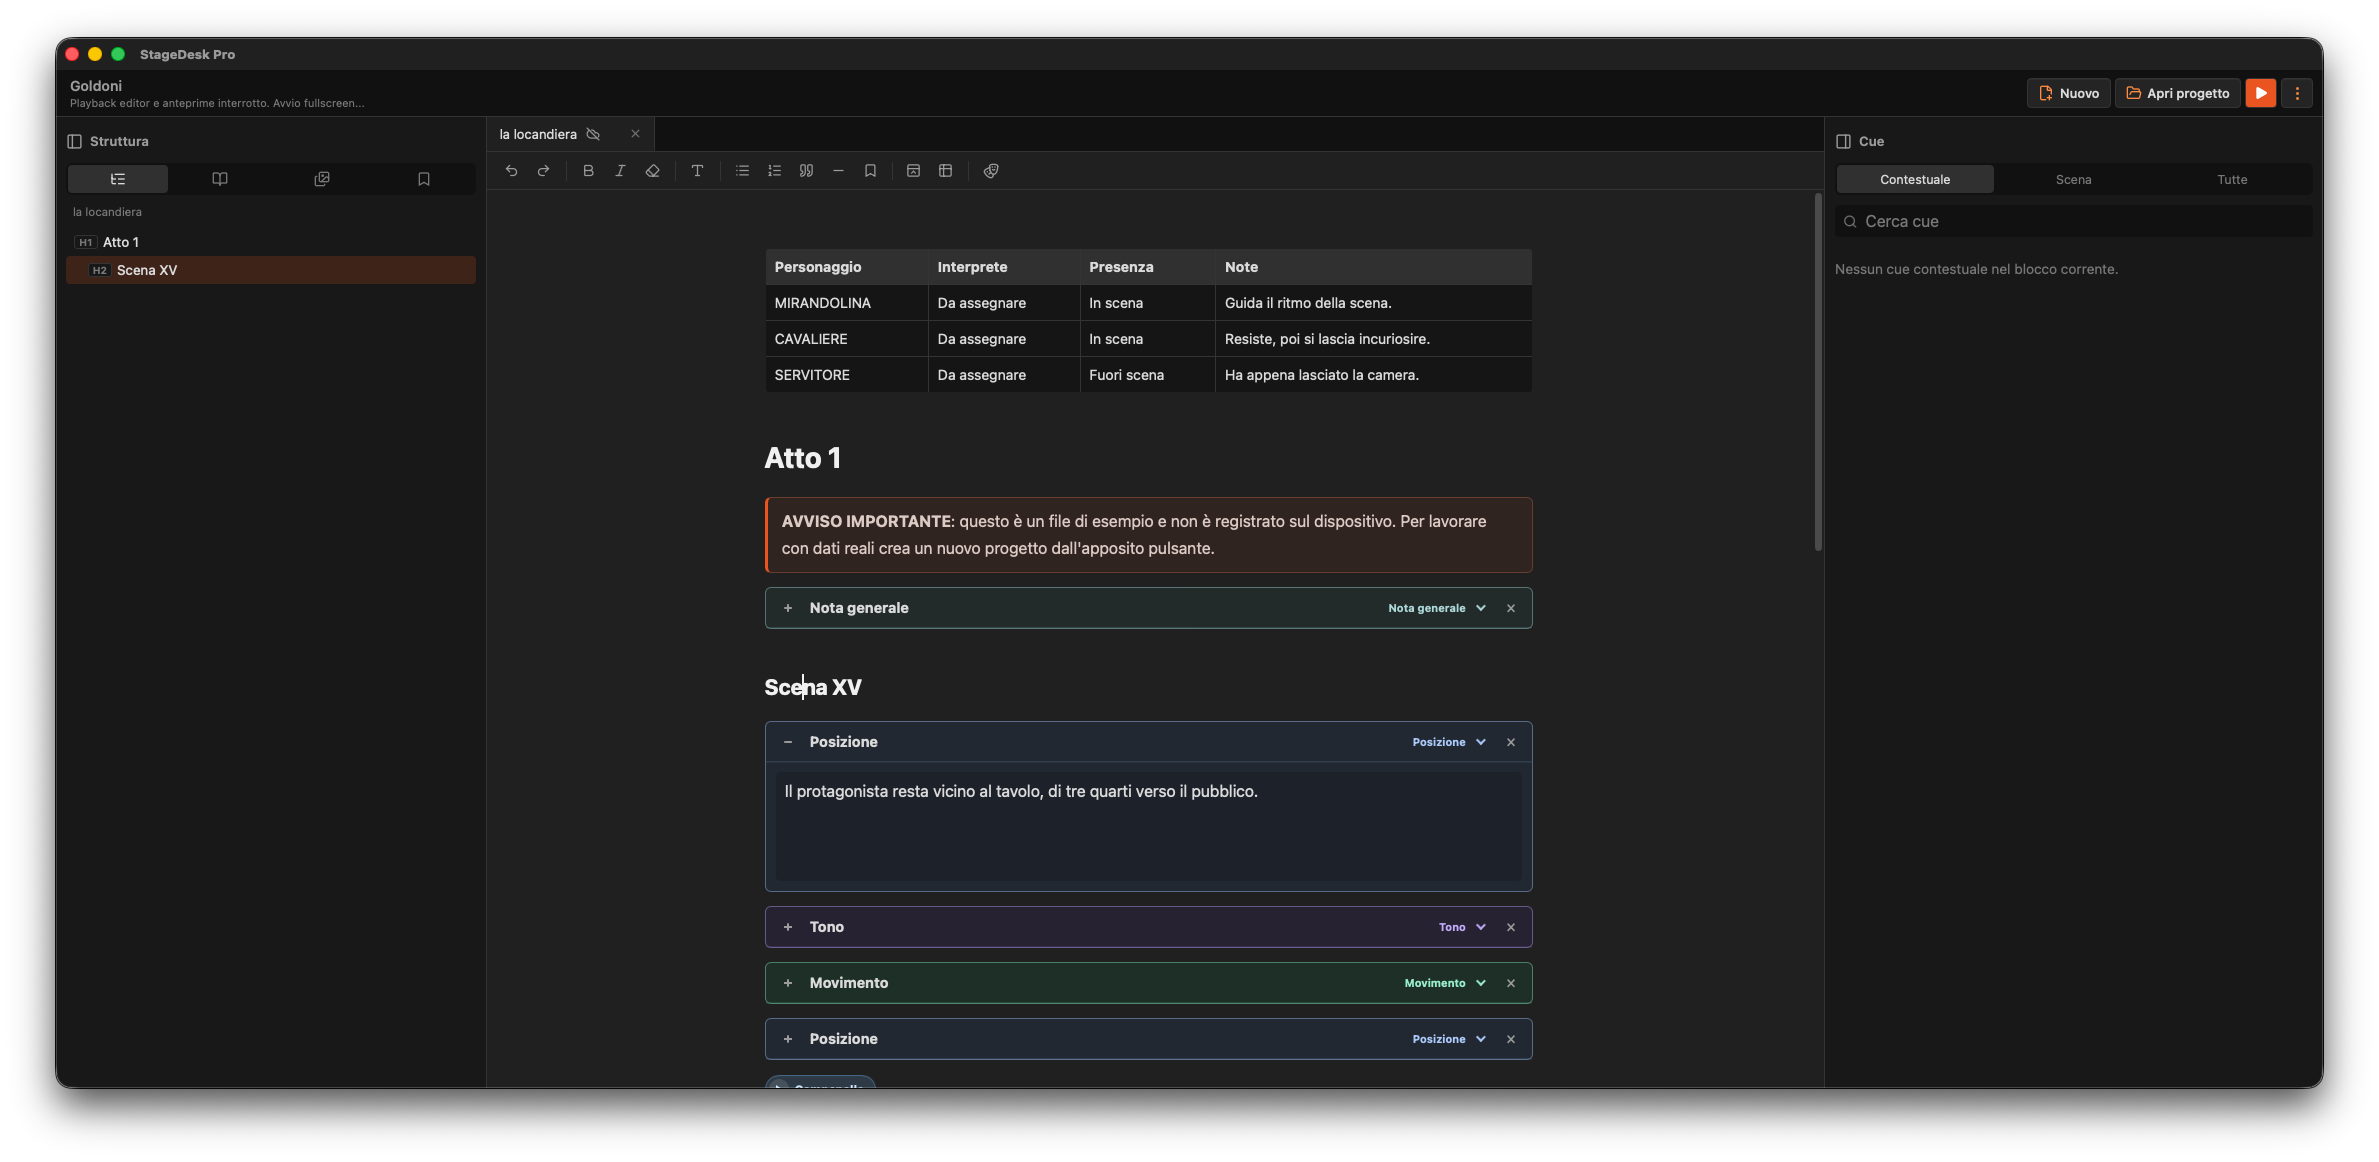Click the AVVISO IMPORTANTE notice box
The height and width of the screenshot is (1162, 2379).
pyautogui.click(x=1148, y=535)
